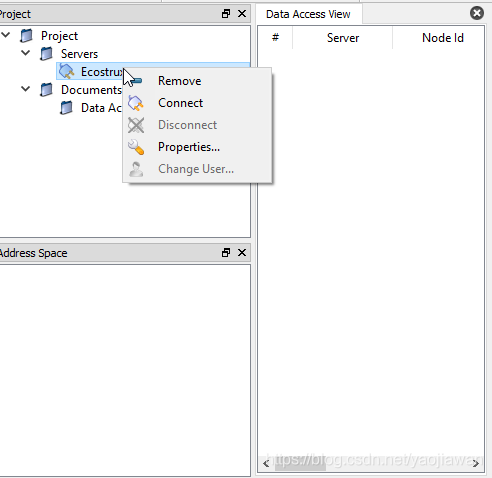
Task: Float the Project panel with undock icon
Action: click(x=226, y=14)
